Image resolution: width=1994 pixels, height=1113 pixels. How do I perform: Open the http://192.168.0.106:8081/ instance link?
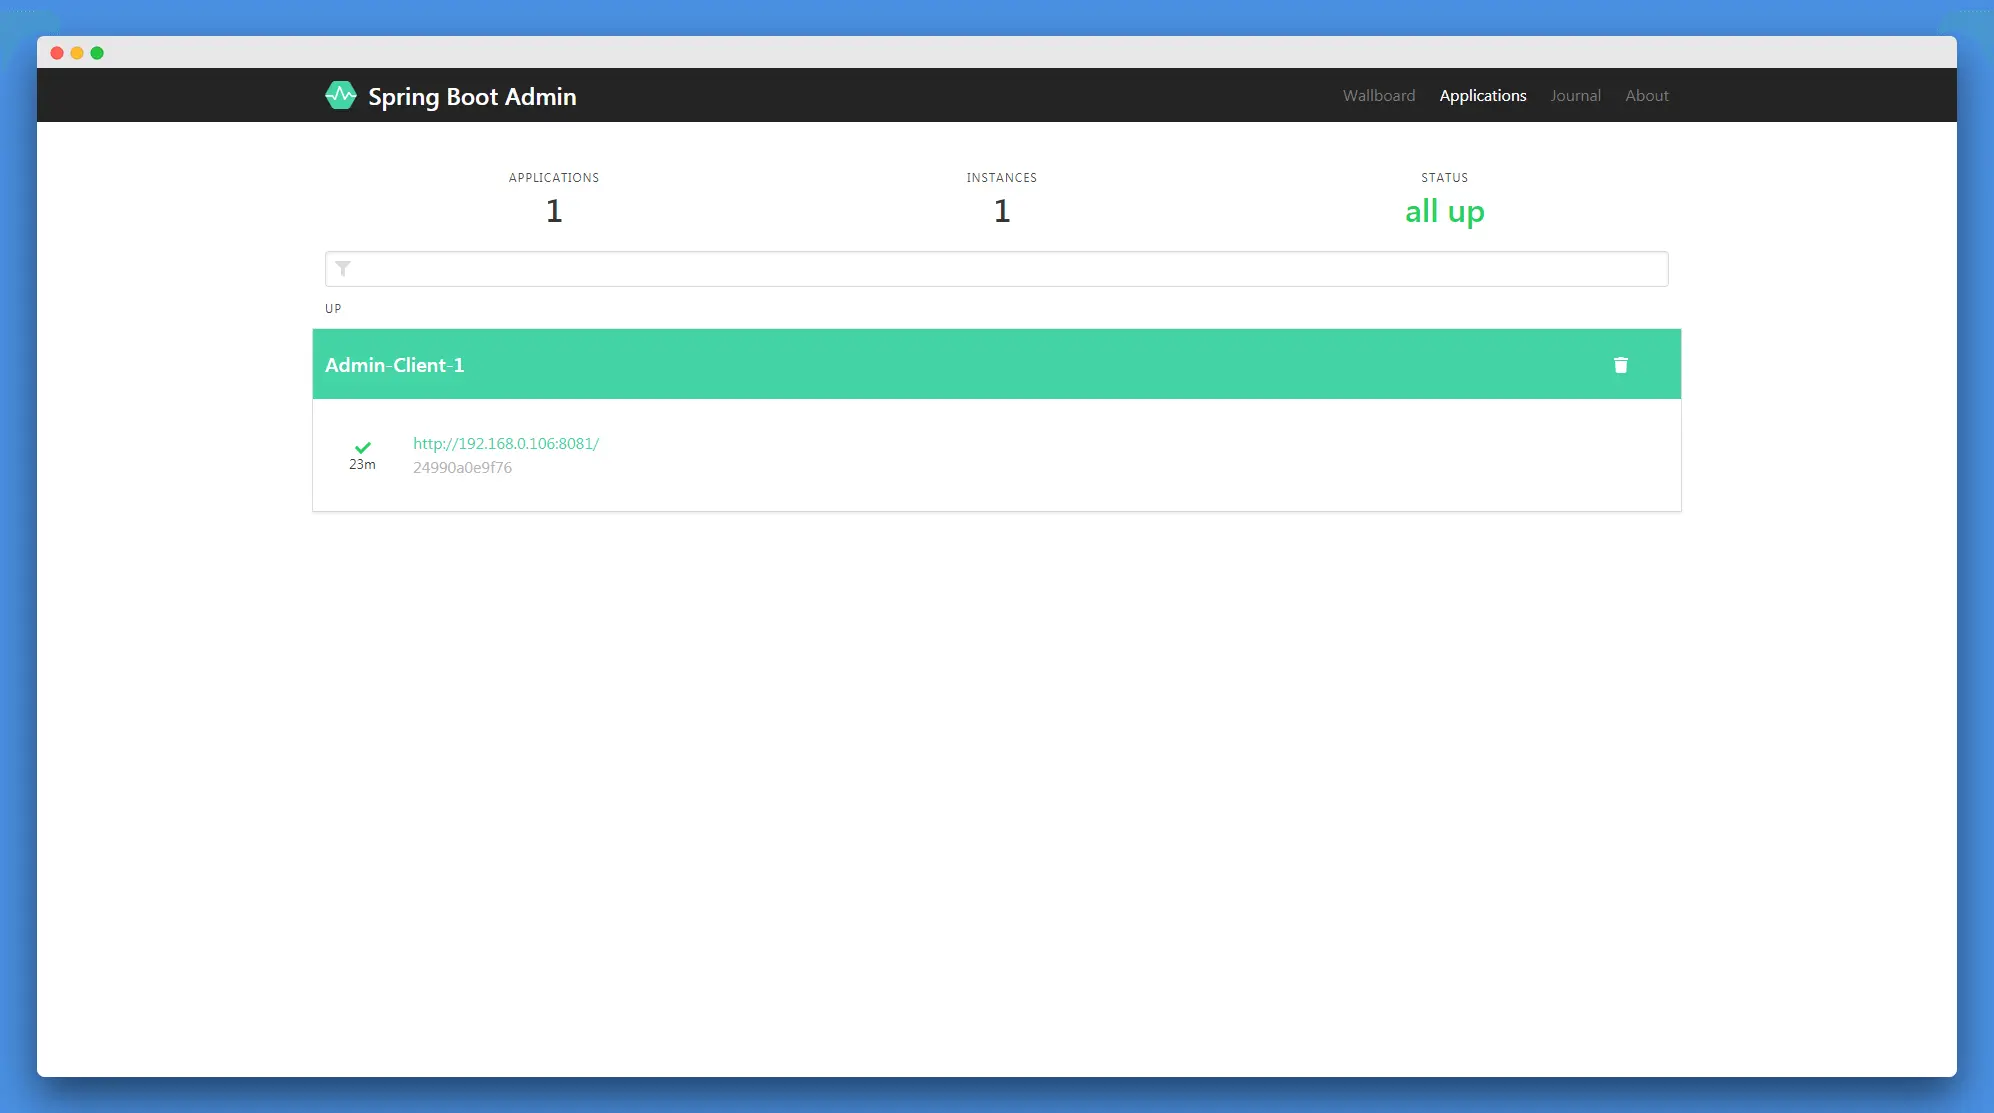(506, 444)
